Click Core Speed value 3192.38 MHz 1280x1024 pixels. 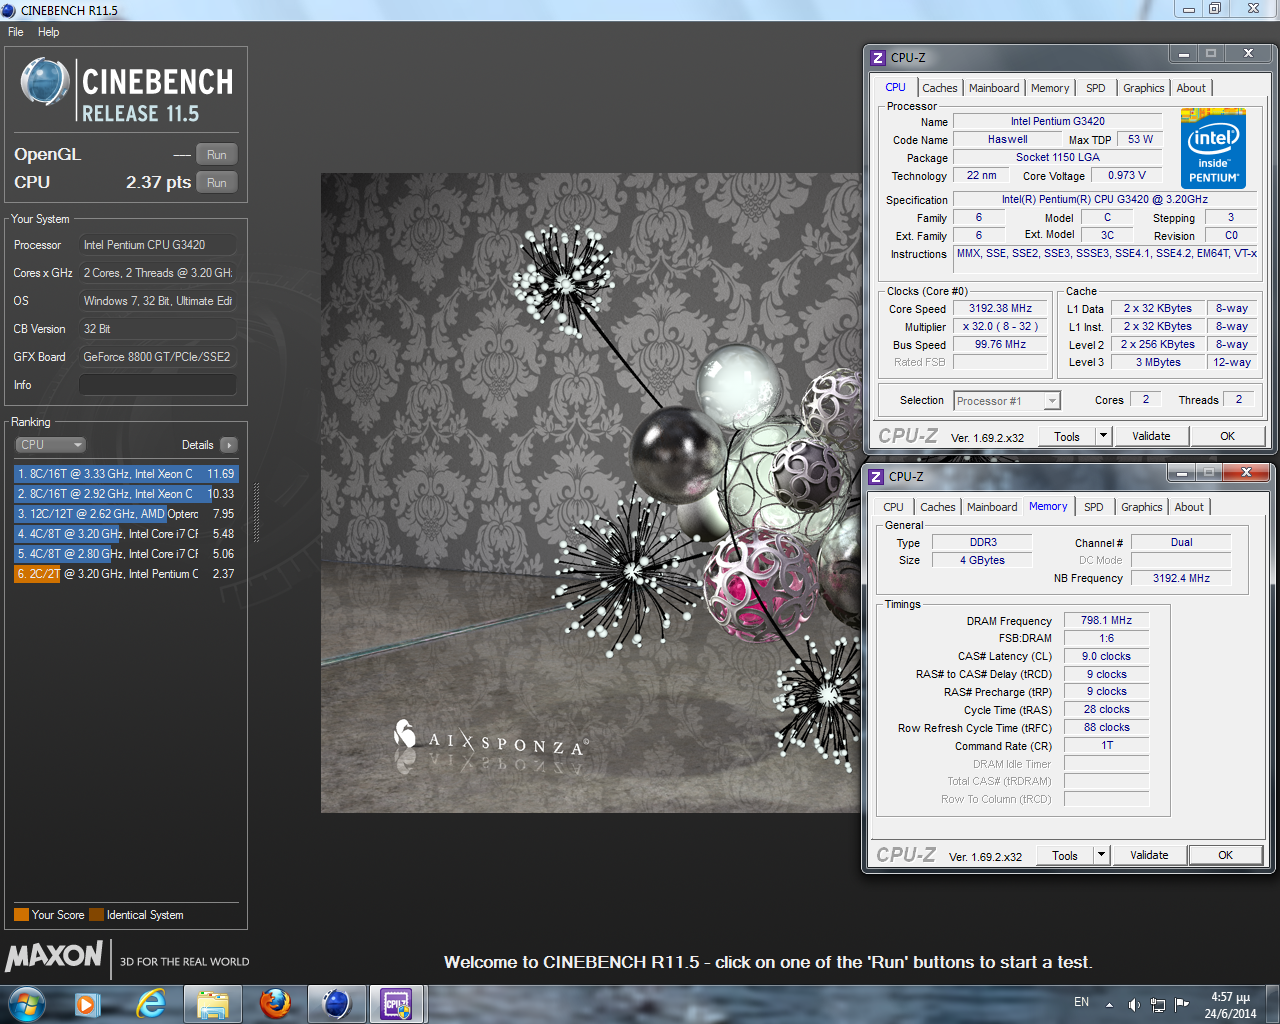tap(1000, 309)
